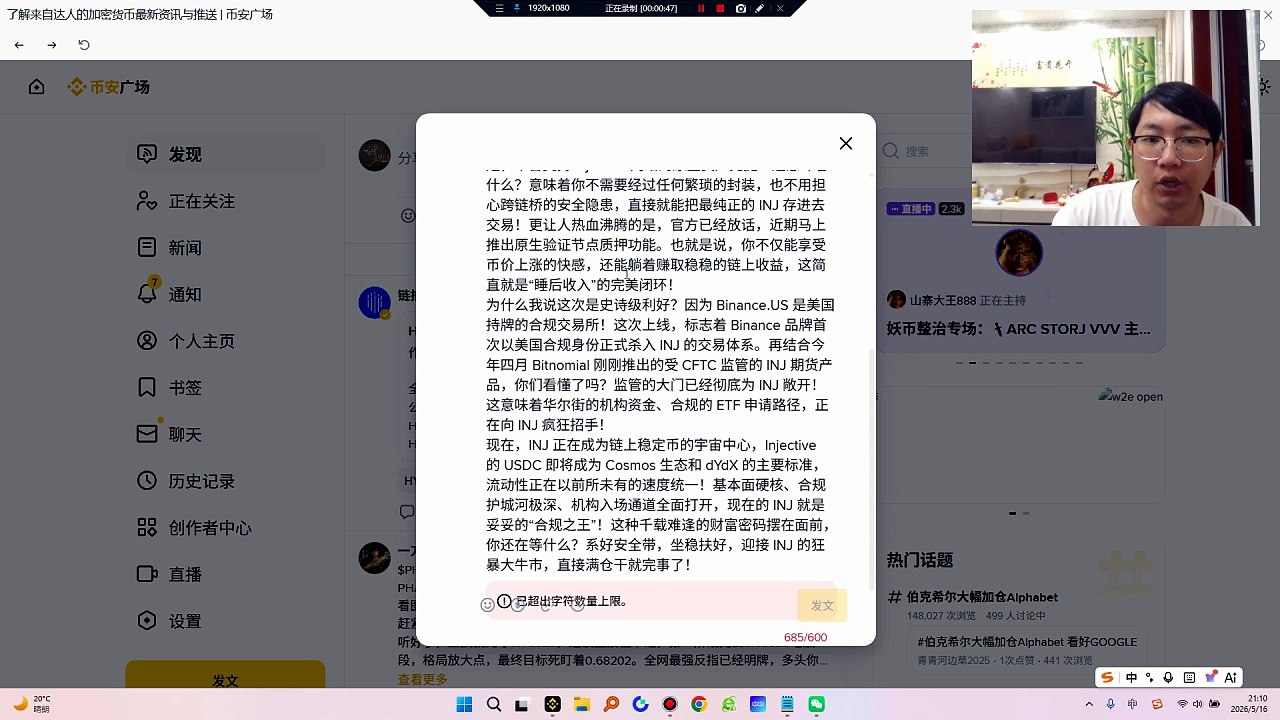The height and width of the screenshot is (720, 1280).
Task: Open the recorder pencil annotation tool
Action: pos(760,8)
